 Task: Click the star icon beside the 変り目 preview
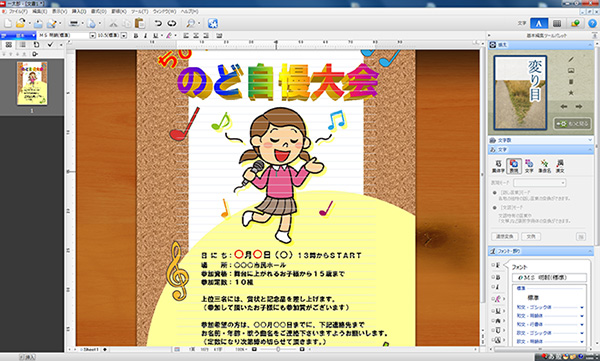[571, 93]
